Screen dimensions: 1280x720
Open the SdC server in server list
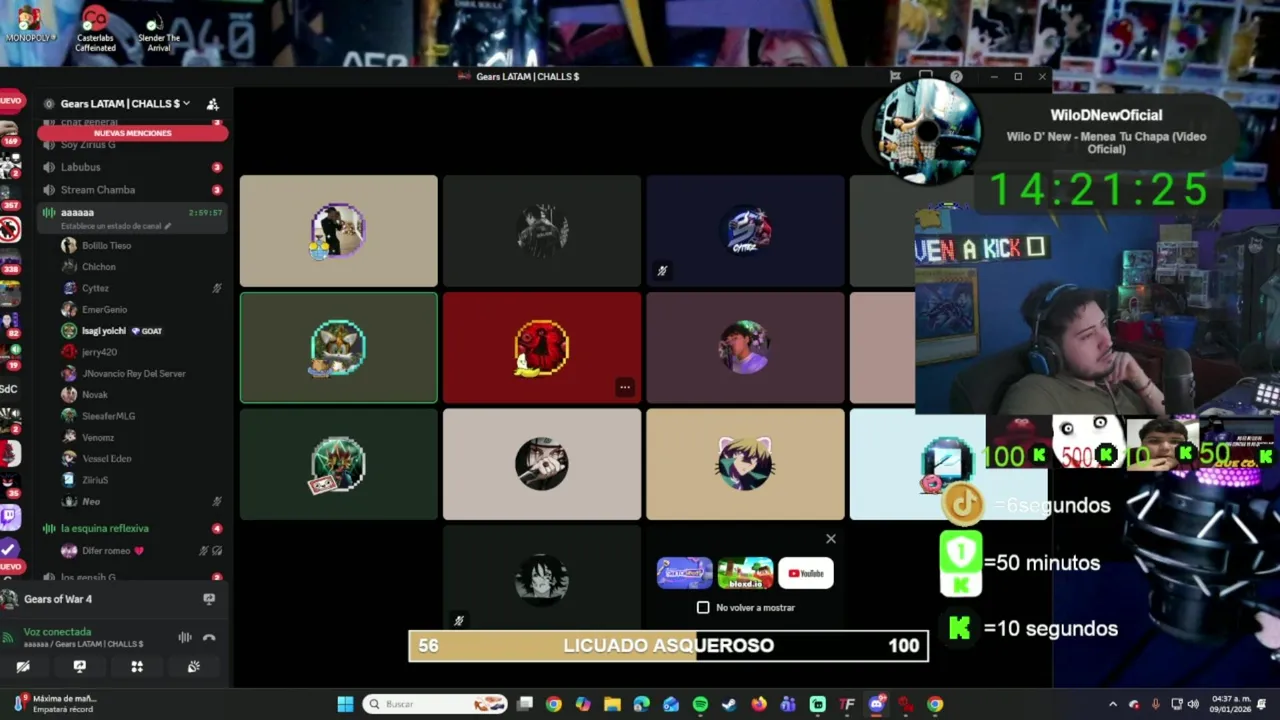[9, 389]
